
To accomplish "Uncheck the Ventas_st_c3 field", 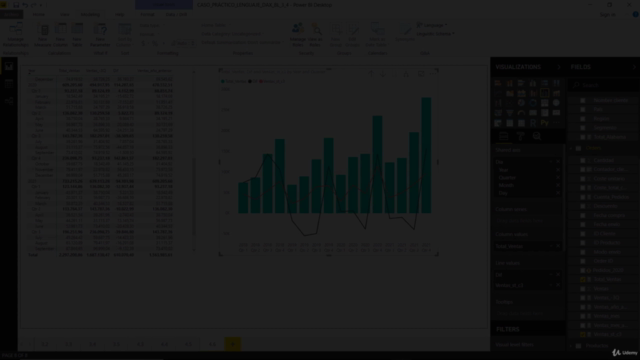I will 583,334.
